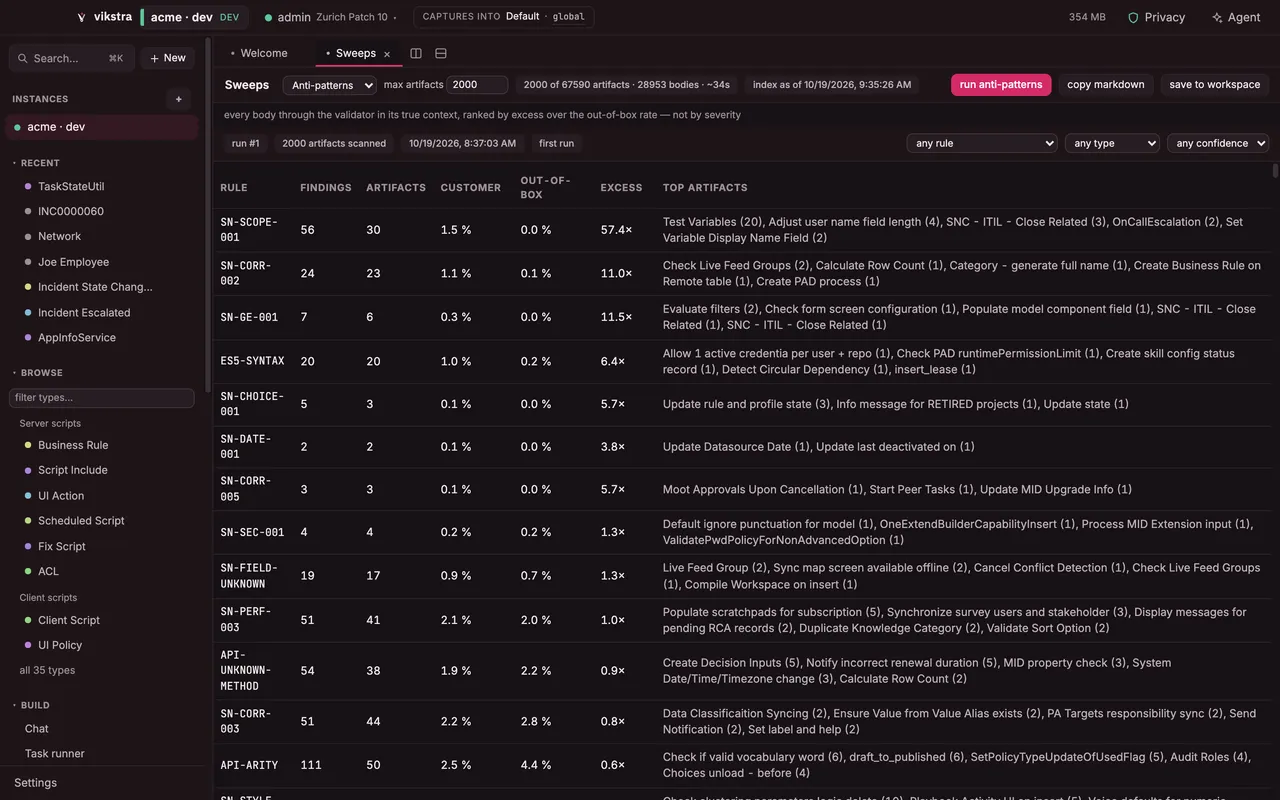This screenshot has height=800, width=1280.
Task: Click the filter types input
Action: 102,398
